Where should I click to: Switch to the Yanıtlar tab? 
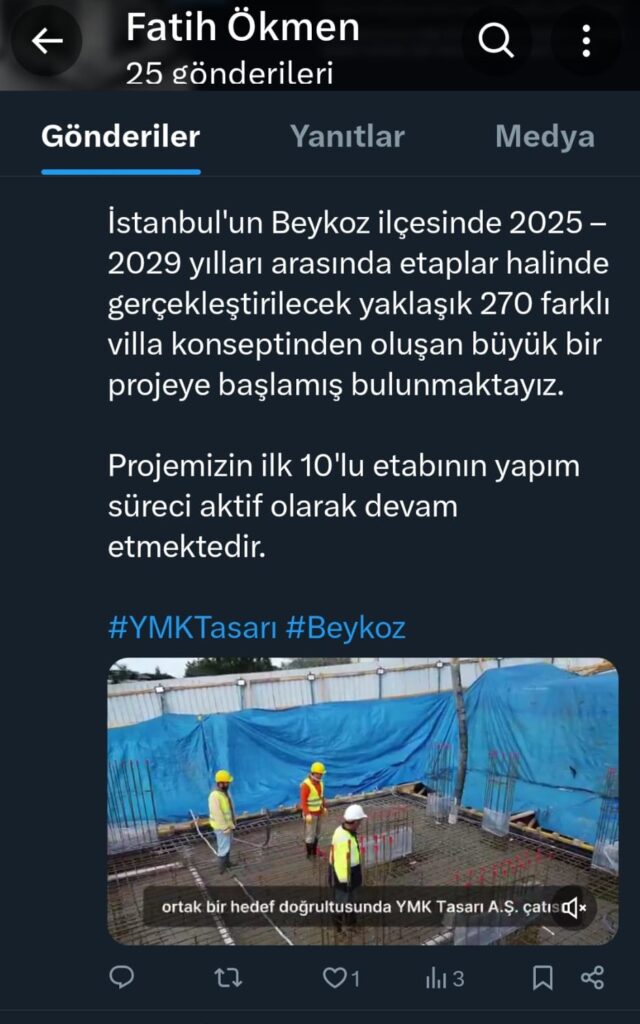tap(347, 136)
